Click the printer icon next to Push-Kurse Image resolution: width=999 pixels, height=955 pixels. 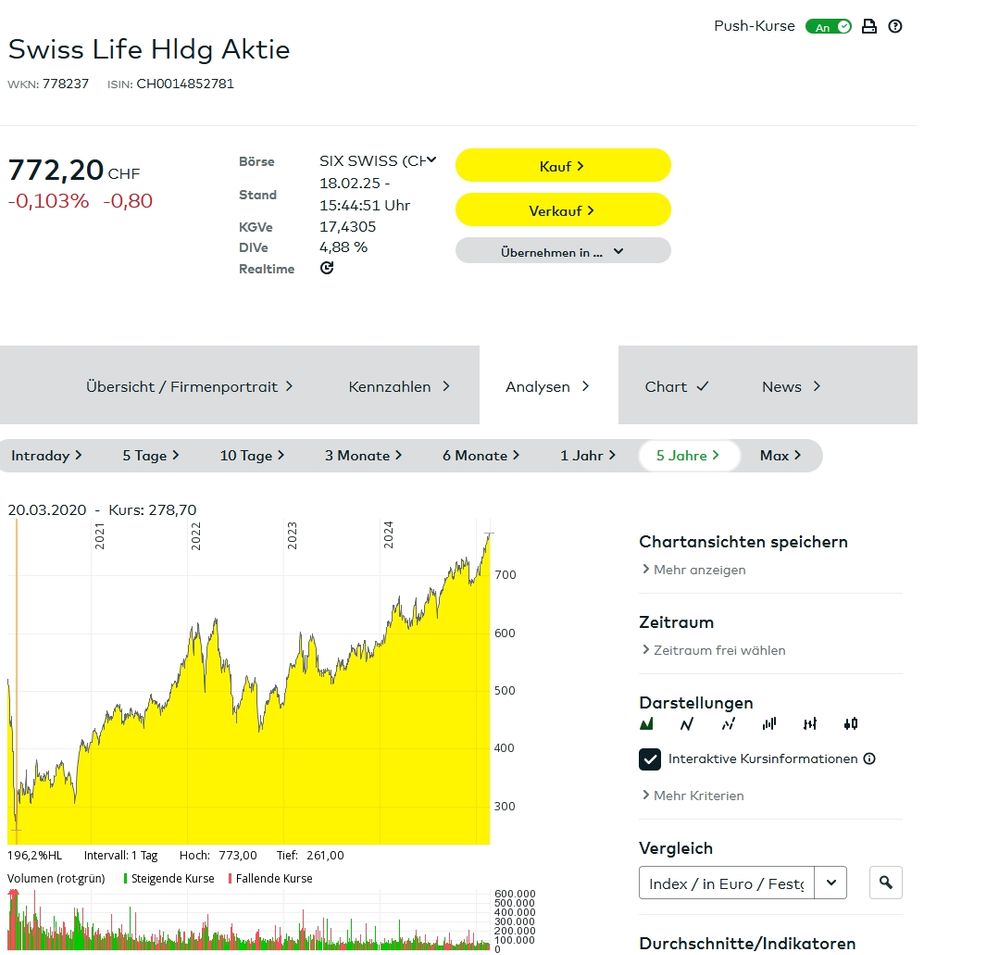pyautogui.click(x=869, y=26)
